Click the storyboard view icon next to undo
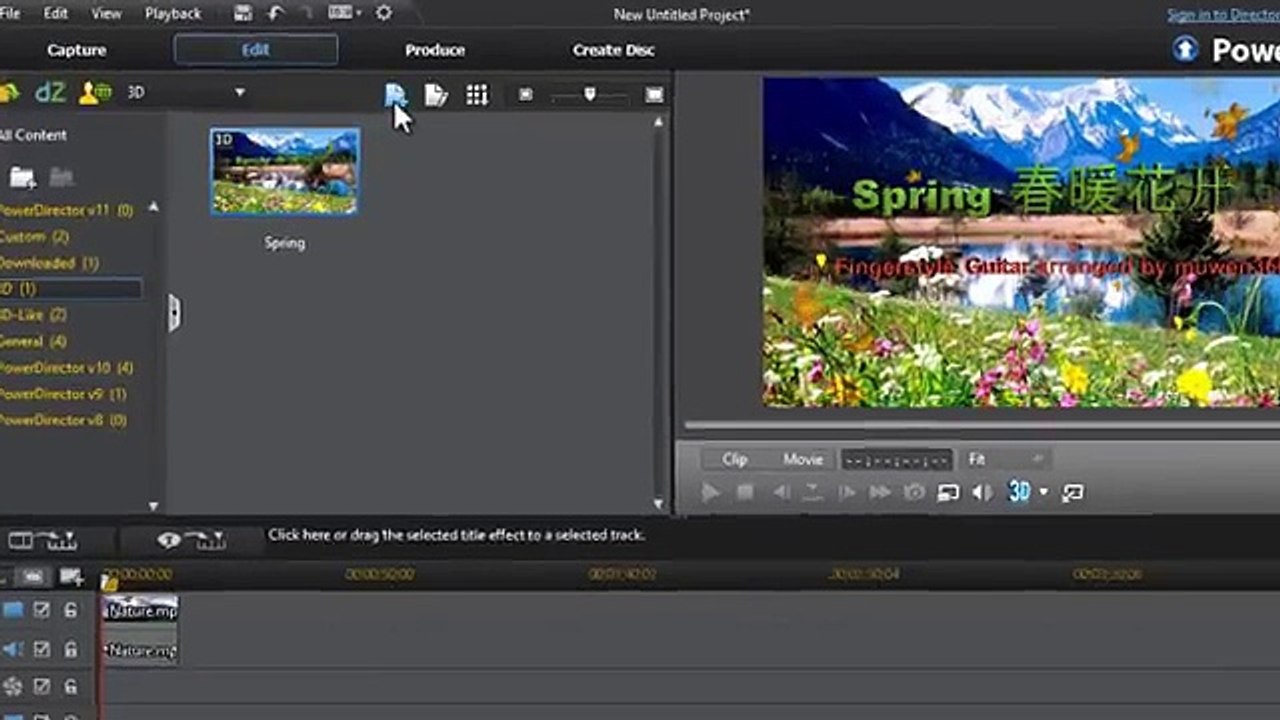 pyautogui.click(x=341, y=13)
